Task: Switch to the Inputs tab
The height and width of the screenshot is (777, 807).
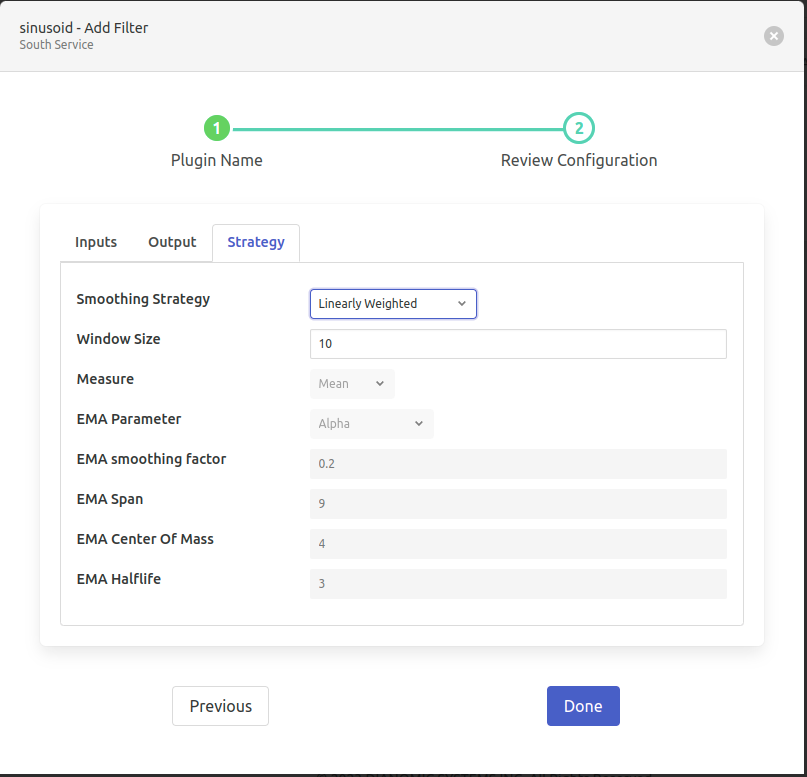Action: pos(96,242)
